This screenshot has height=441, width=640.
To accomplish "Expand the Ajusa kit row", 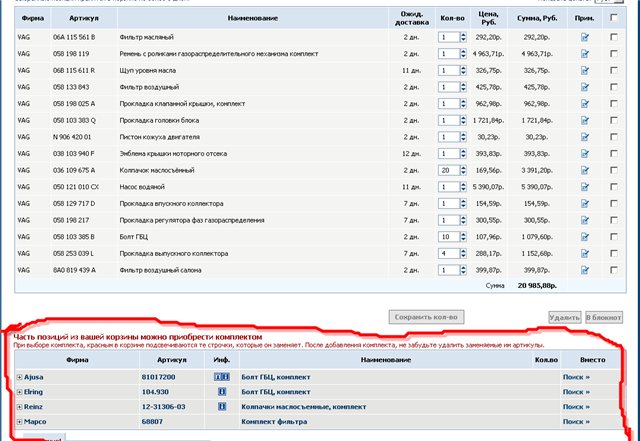I will pyautogui.click(x=19, y=377).
